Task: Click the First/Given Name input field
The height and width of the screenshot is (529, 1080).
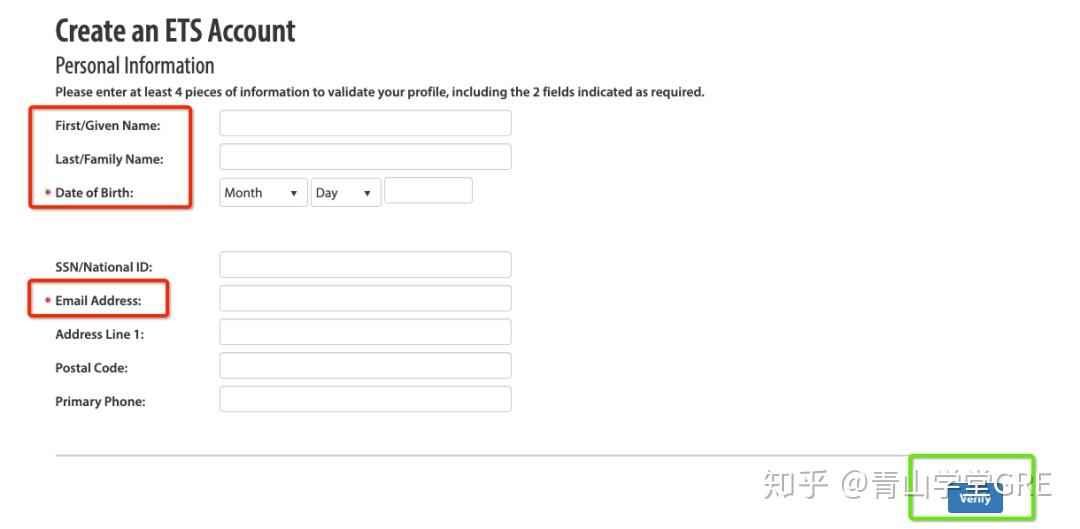Action: [365, 123]
